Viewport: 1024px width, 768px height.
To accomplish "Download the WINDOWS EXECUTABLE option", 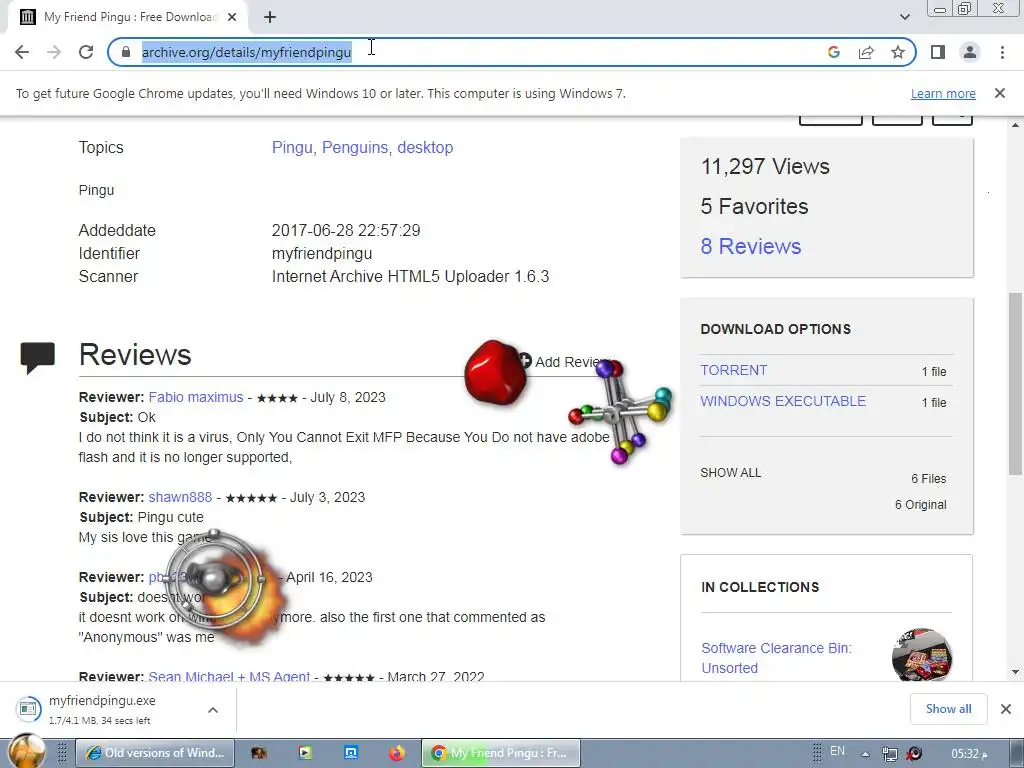I will 783,401.
